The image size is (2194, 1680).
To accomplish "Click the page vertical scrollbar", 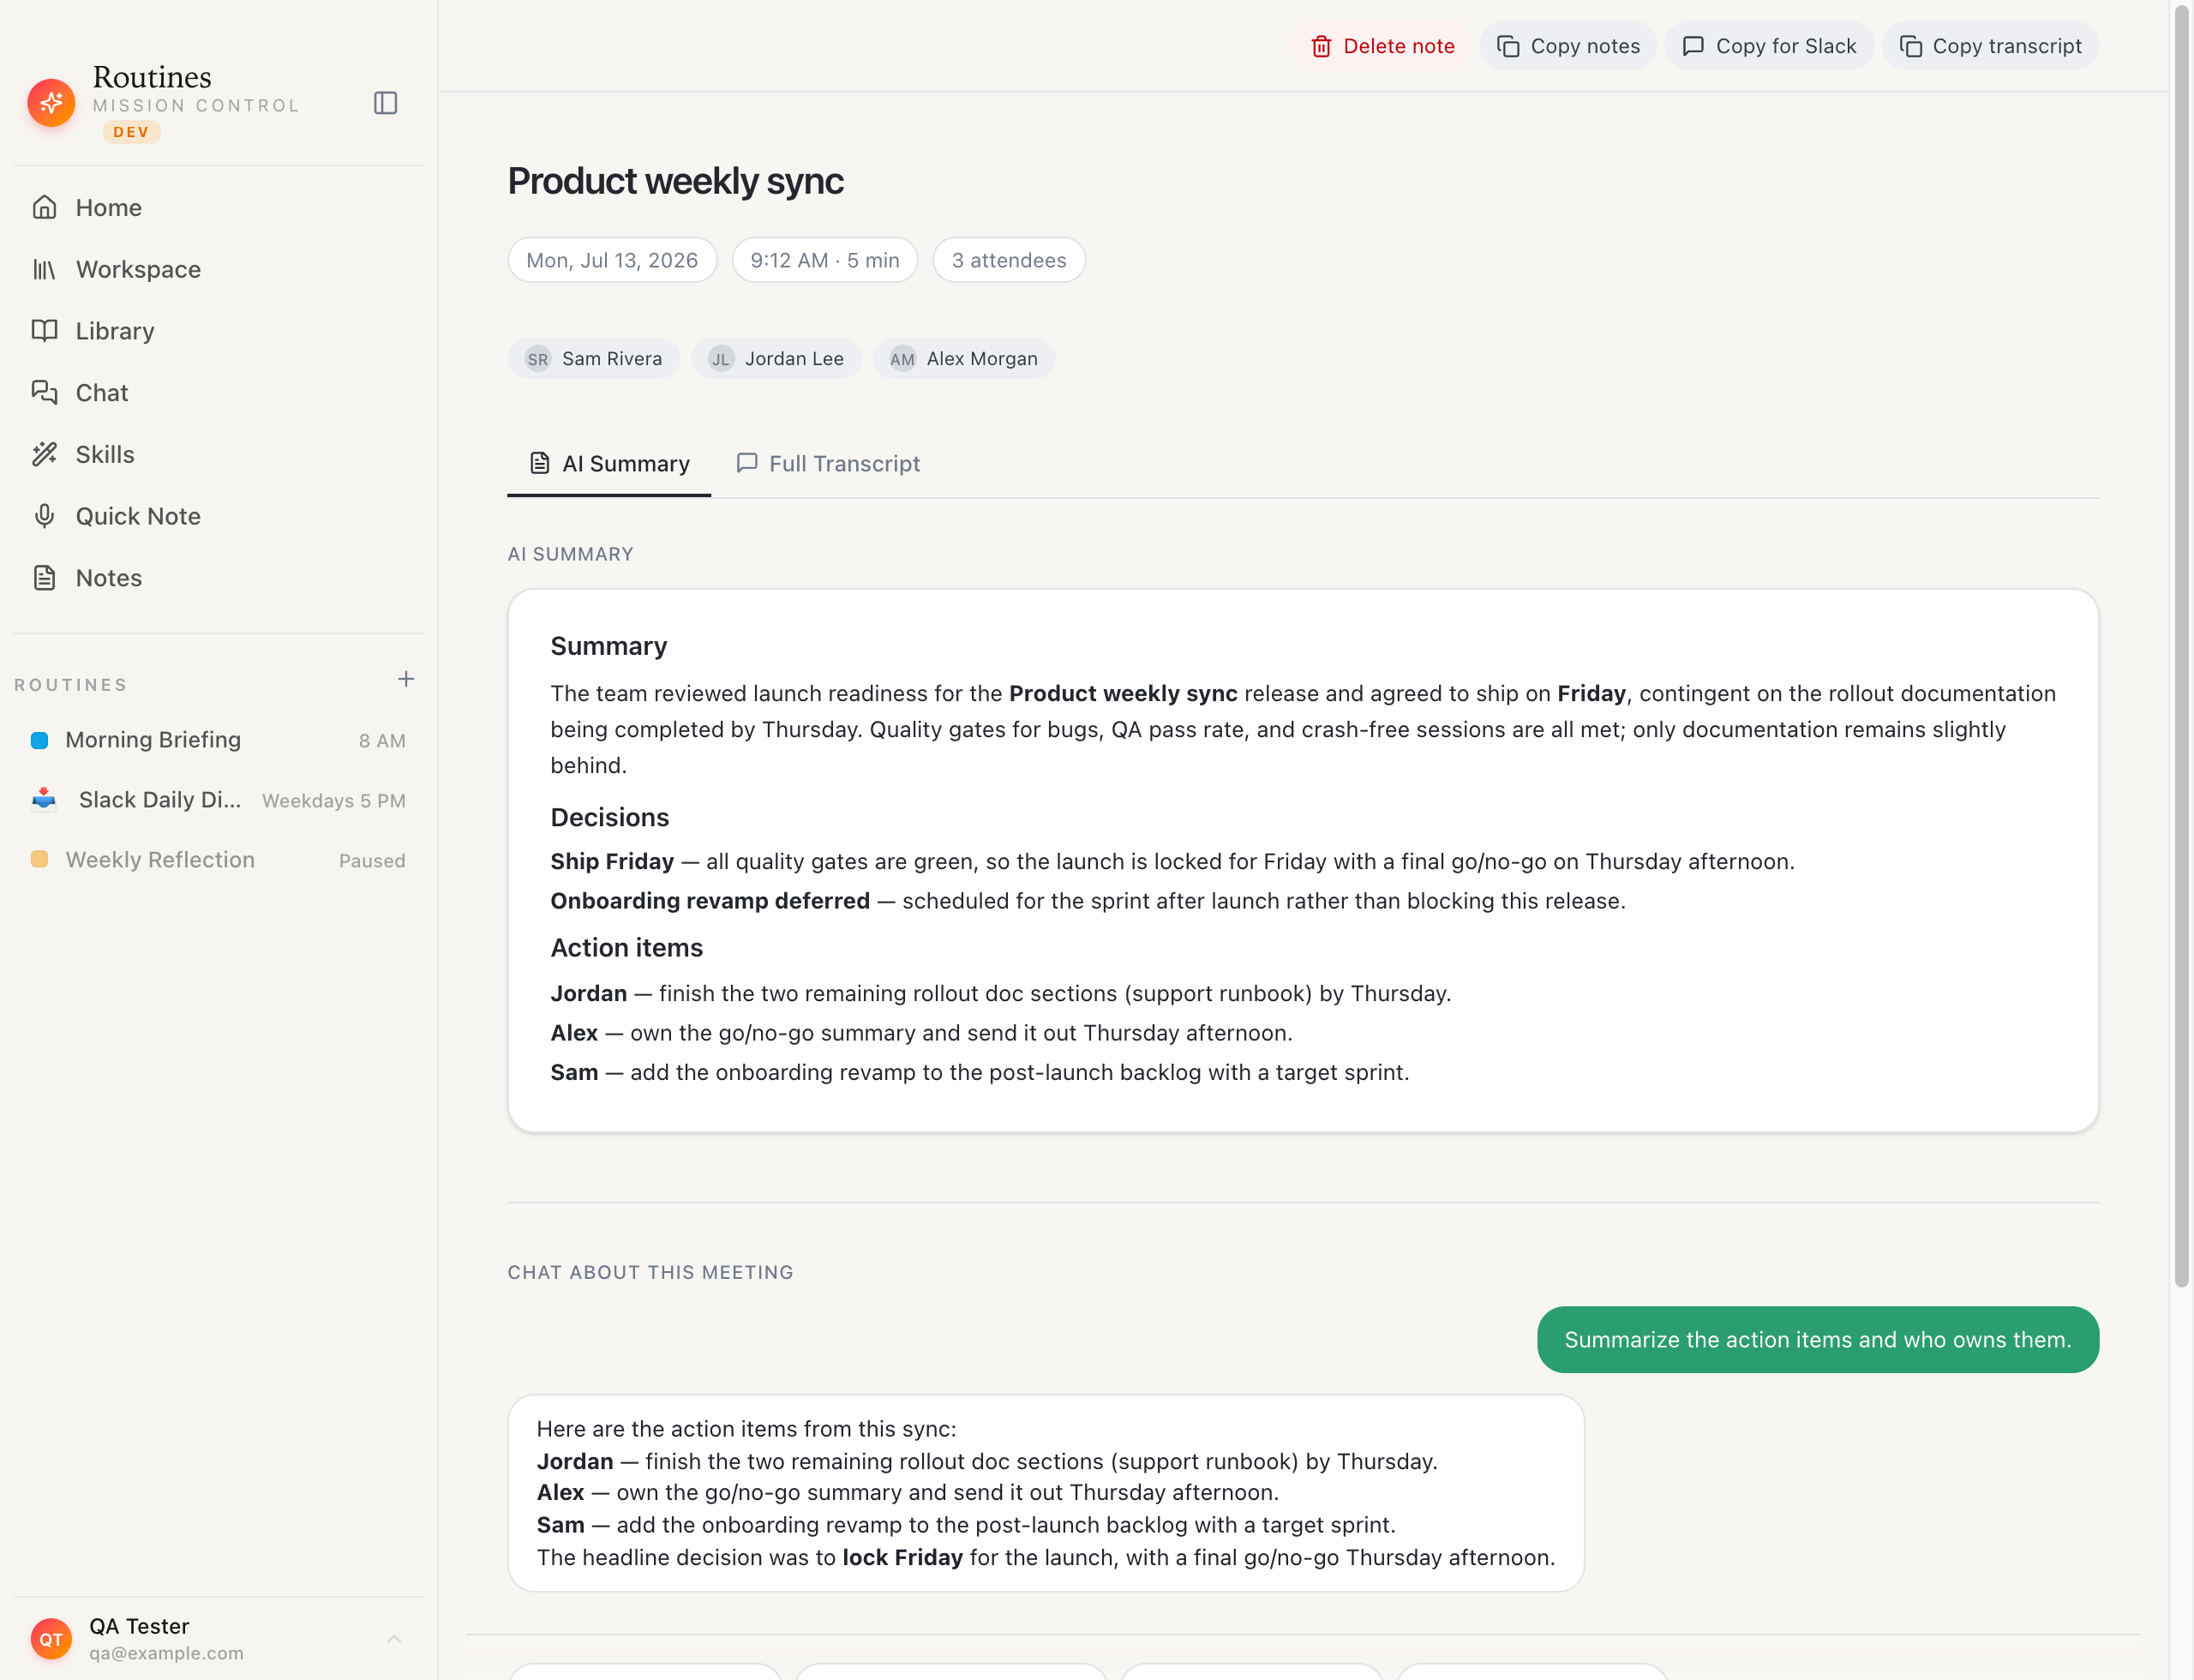I will [x=2181, y=645].
